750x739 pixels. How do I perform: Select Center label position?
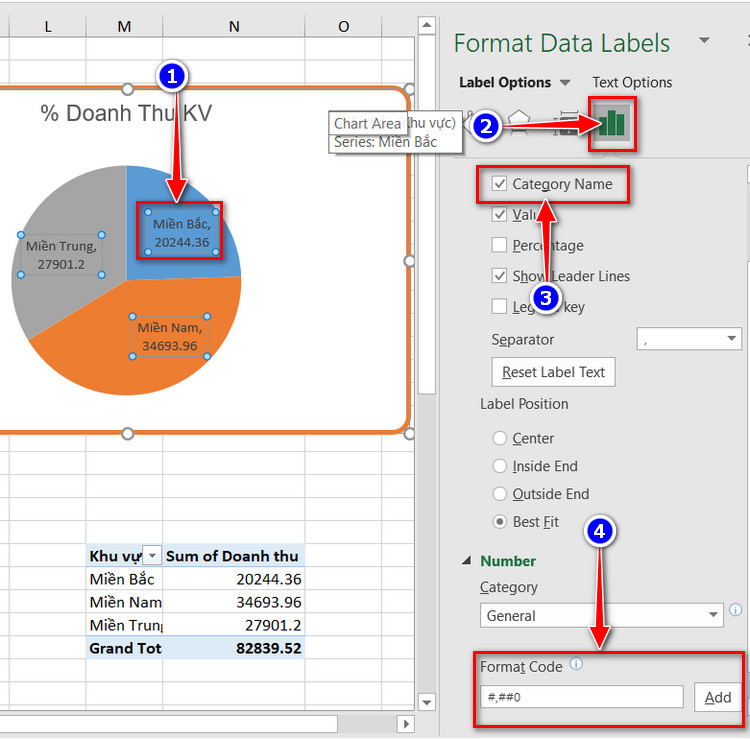click(x=499, y=438)
